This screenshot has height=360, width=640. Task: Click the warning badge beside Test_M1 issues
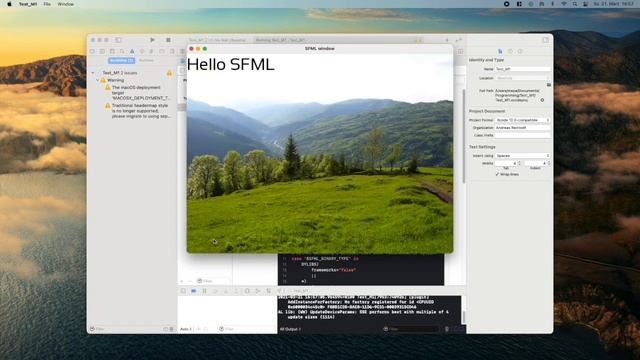tap(169, 73)
